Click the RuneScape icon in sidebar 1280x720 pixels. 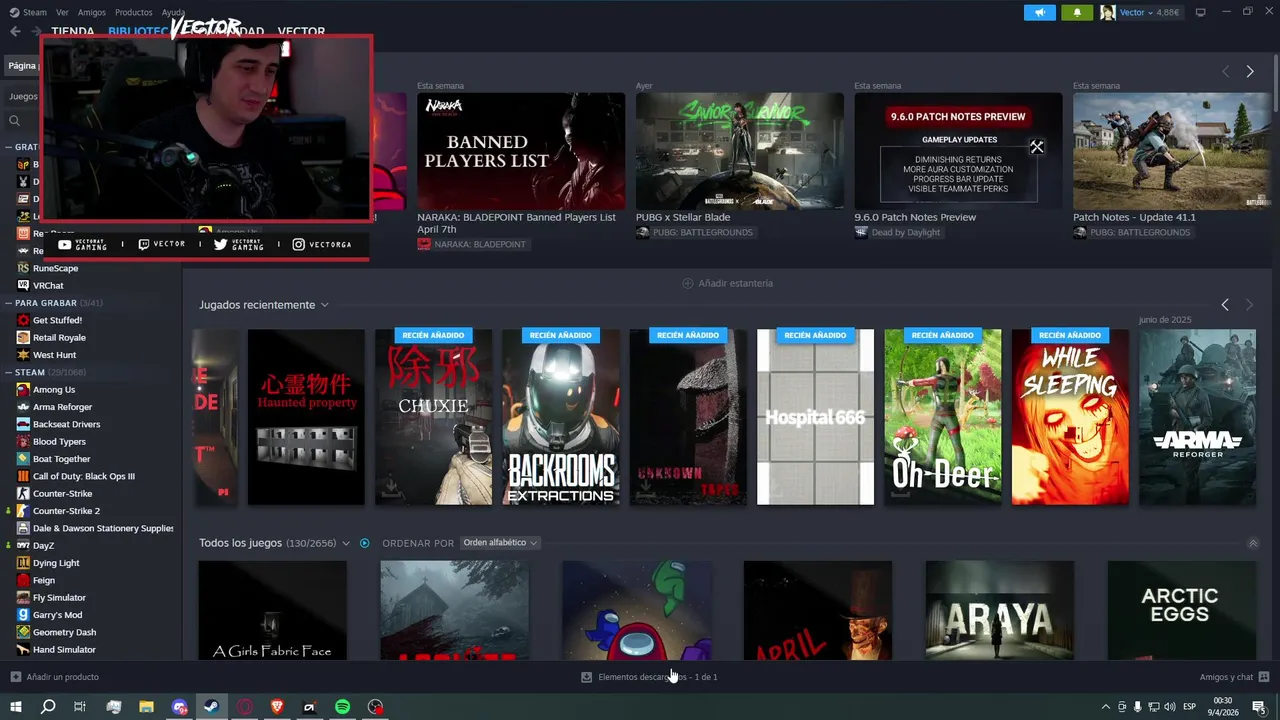click(23, 268)
